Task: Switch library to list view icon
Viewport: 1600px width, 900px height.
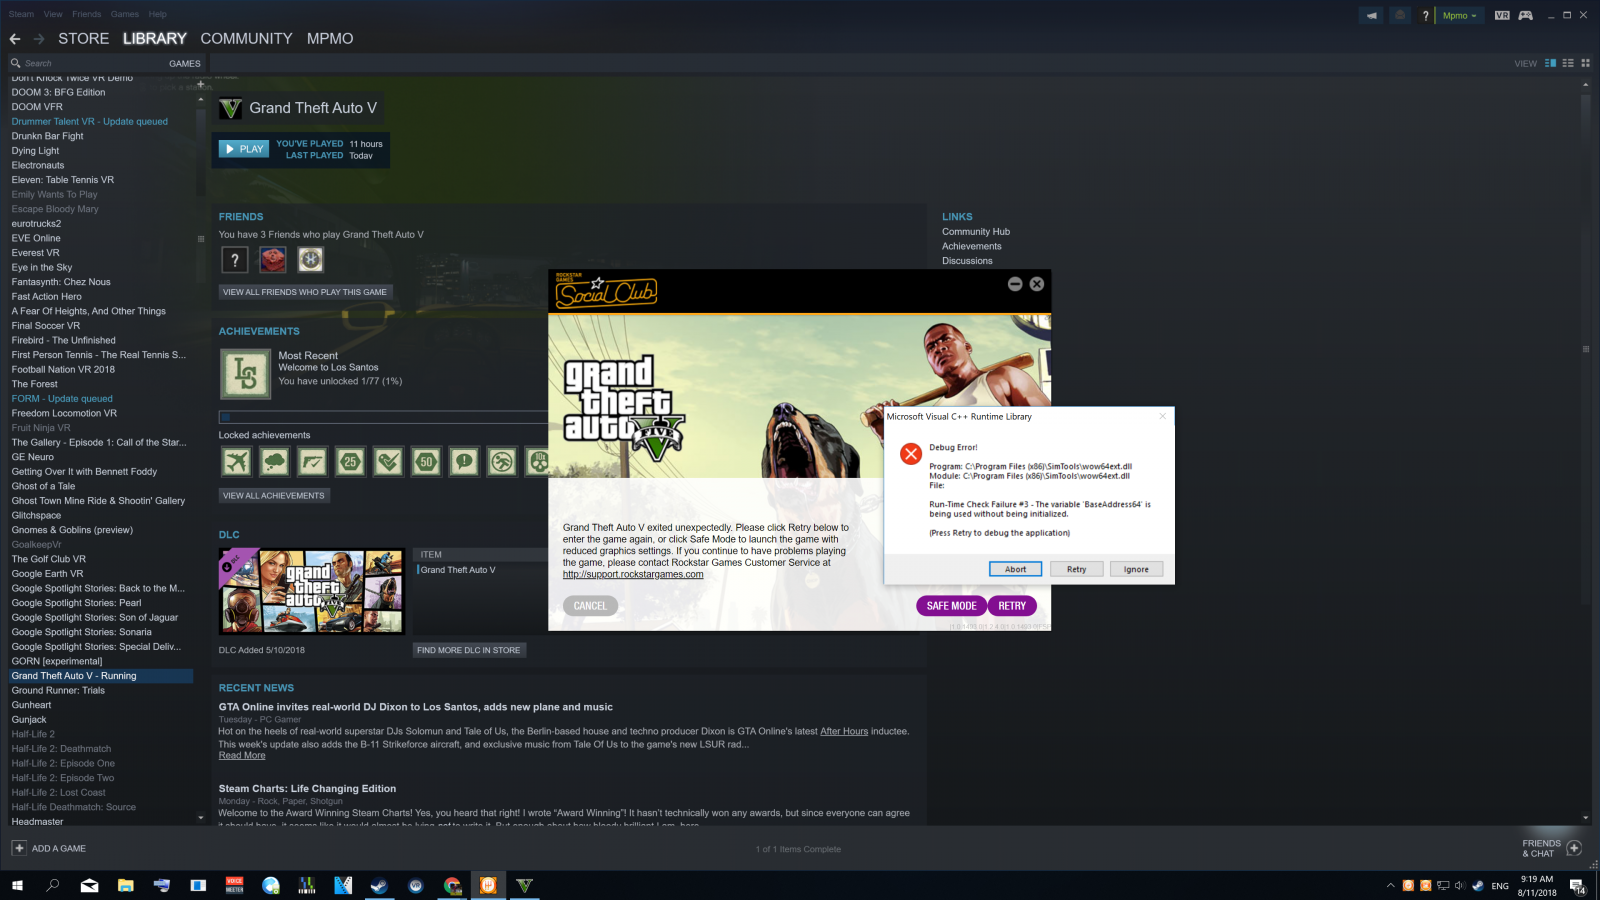Action: pos(1568,63)
